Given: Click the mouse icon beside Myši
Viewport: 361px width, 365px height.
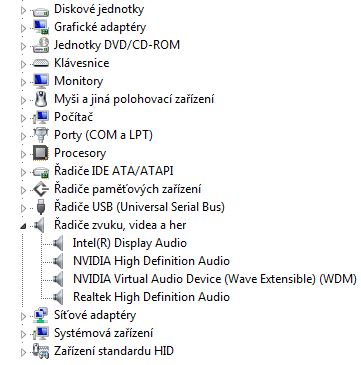Looking at the screenshot, I should click(x=41, y=99).
